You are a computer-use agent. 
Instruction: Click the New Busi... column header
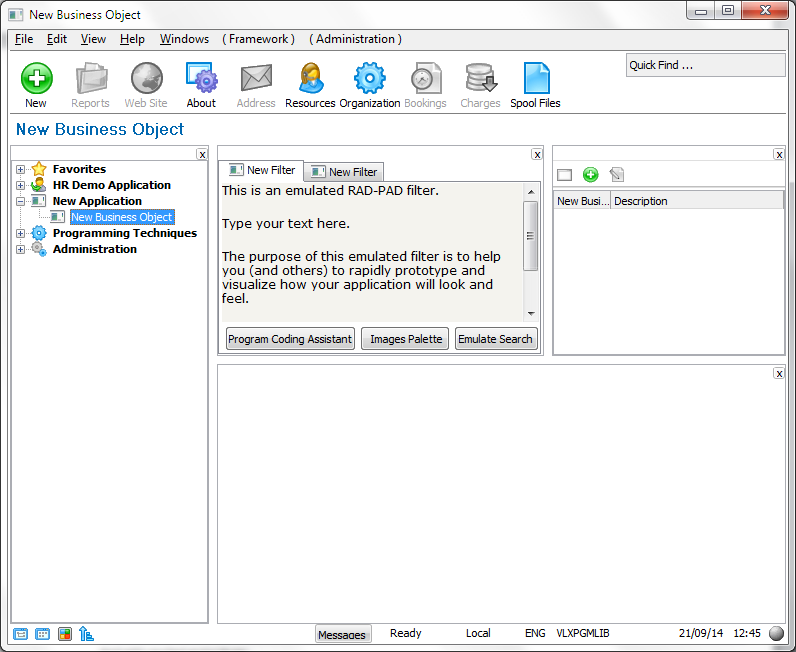582,201
